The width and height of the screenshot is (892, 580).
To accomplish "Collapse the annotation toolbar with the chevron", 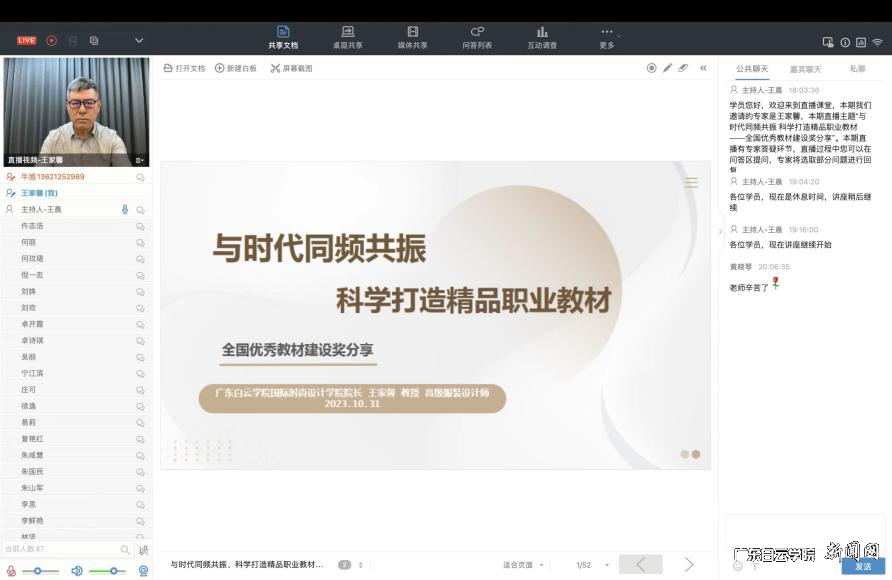I will pos(703,68).
